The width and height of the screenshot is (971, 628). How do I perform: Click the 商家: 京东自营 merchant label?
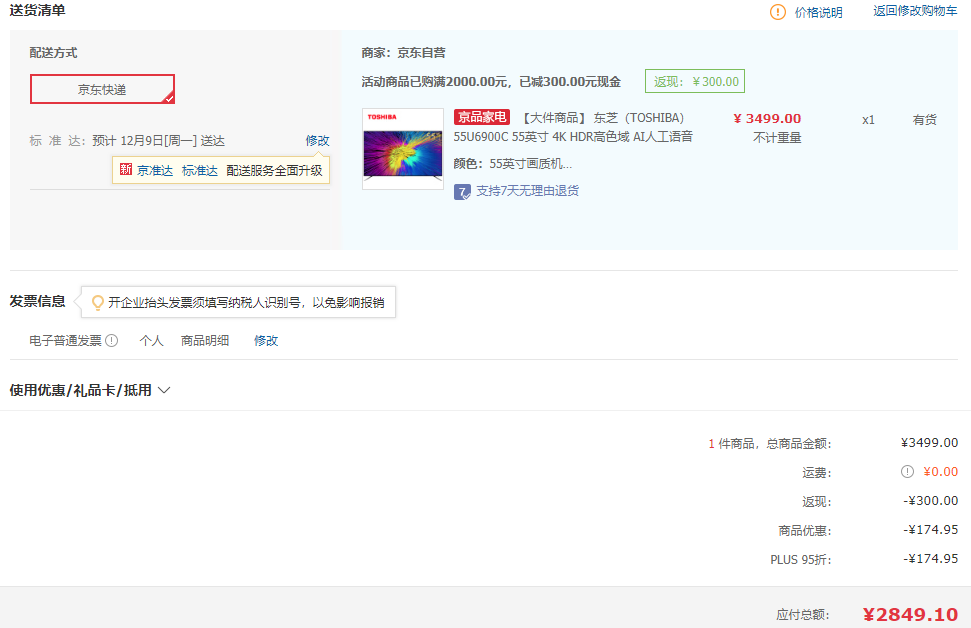point(403,53)
